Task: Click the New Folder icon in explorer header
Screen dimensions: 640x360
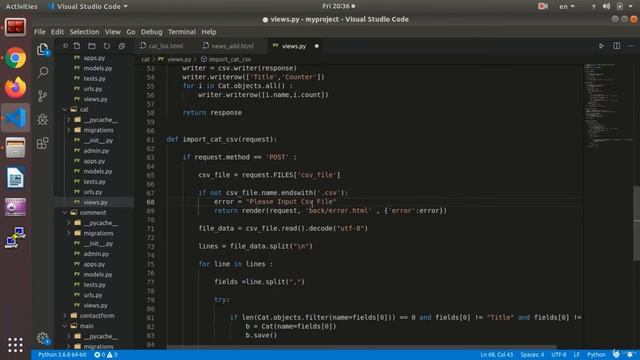Action: tap(92, 46)
